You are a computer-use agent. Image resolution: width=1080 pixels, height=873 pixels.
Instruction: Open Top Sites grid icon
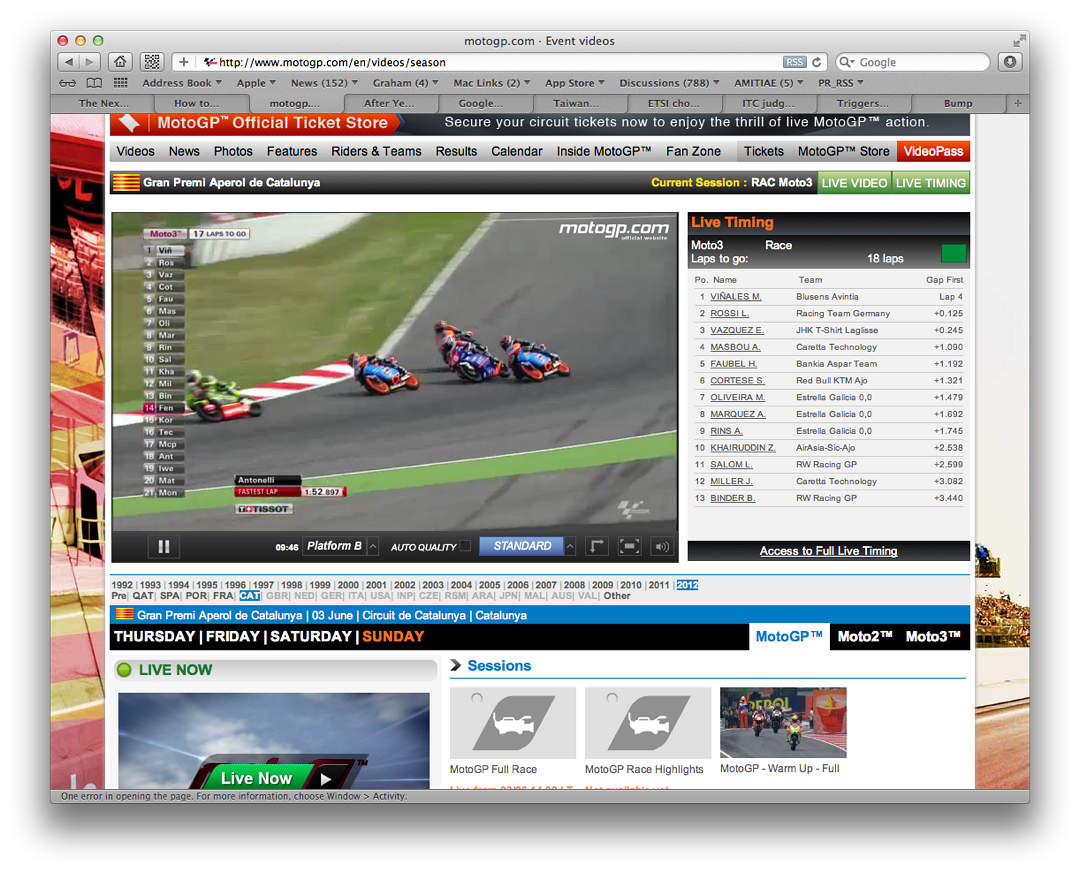tap(121, 83)
